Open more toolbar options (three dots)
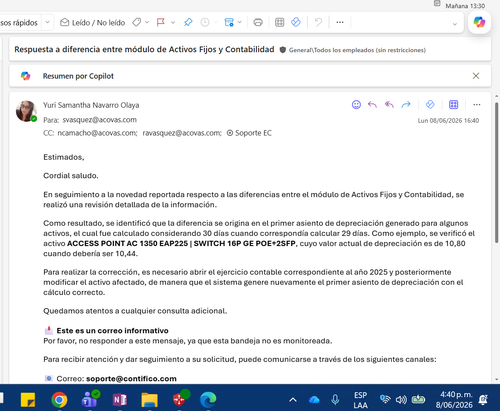The height and width of the screenshot is (411, 500). click(340, 22)
